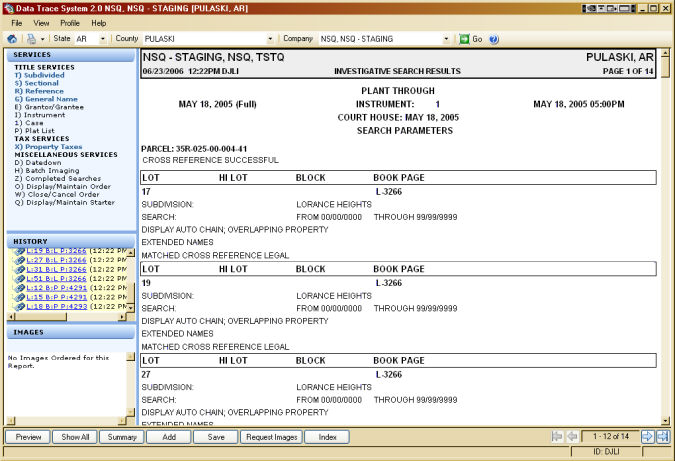Click the icon beside history entry L:12 B:P P:4291

pos(19,288)
